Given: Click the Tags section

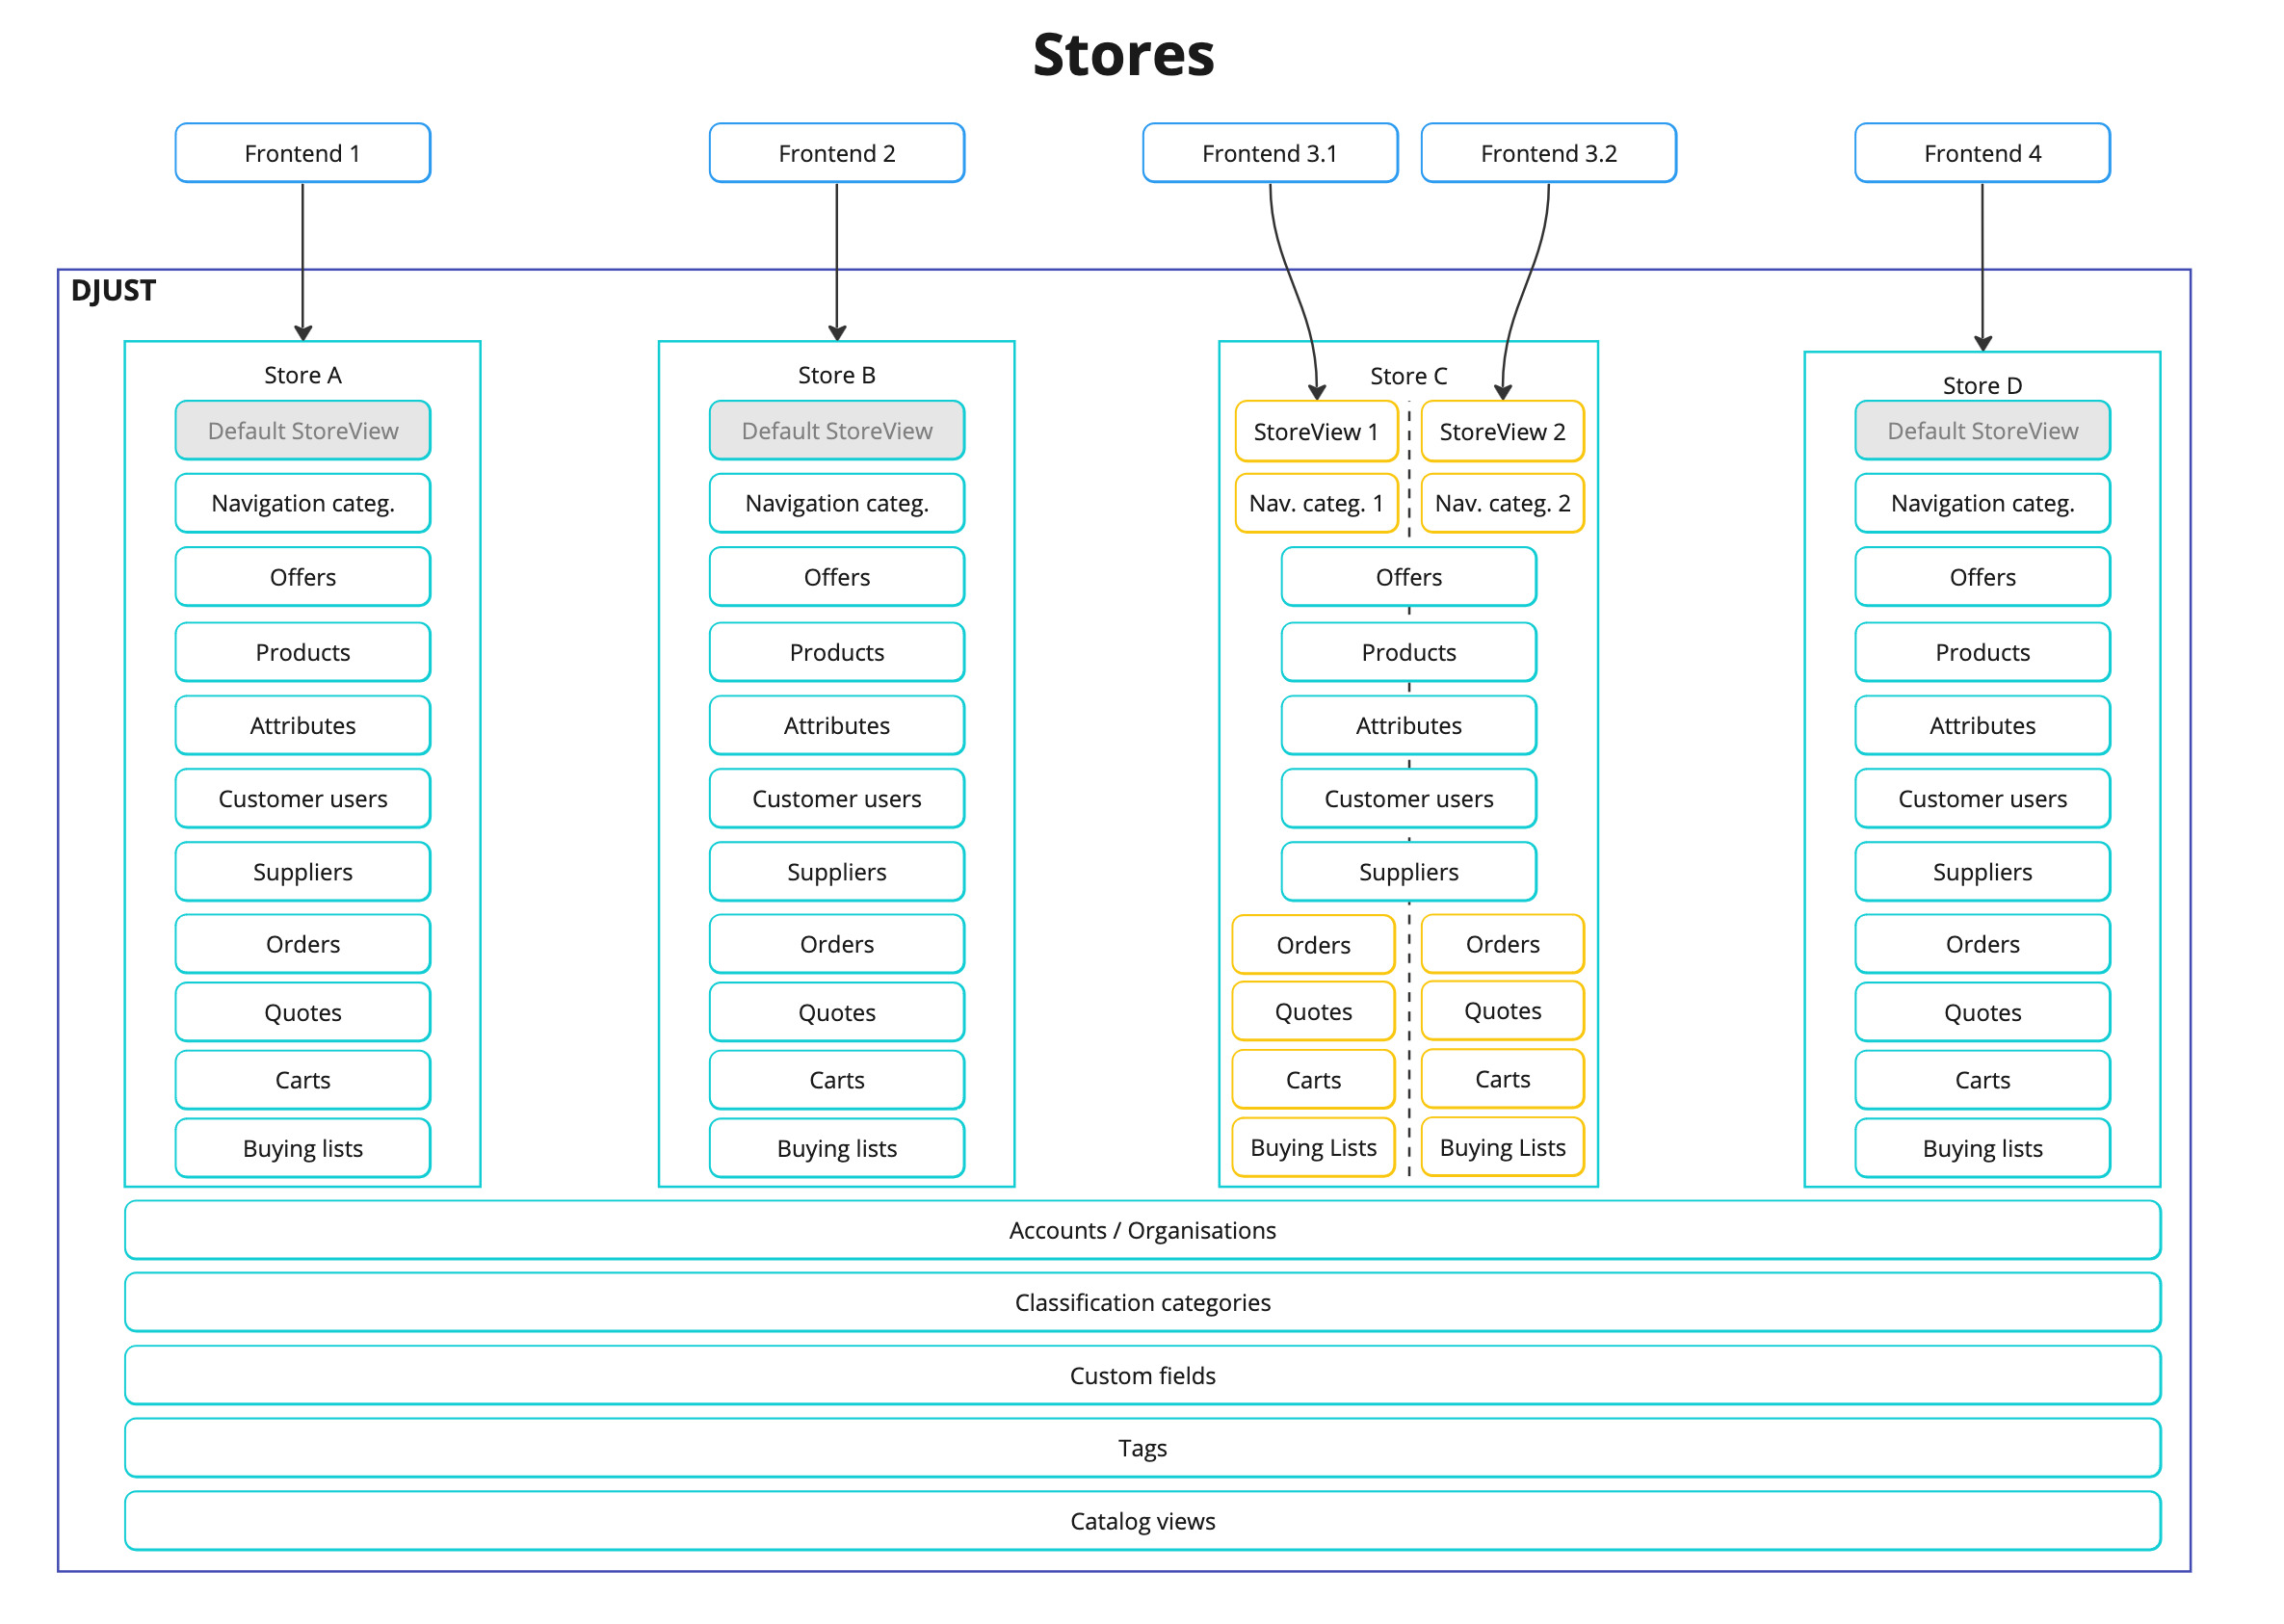Looking at the screenshot, I should point(1142,1447).
